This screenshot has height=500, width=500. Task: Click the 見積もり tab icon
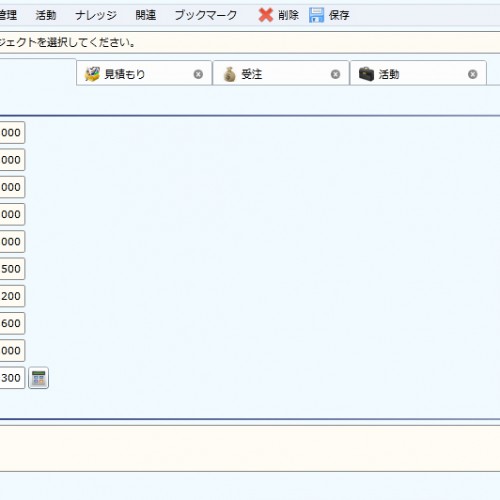tap(92, 74)
